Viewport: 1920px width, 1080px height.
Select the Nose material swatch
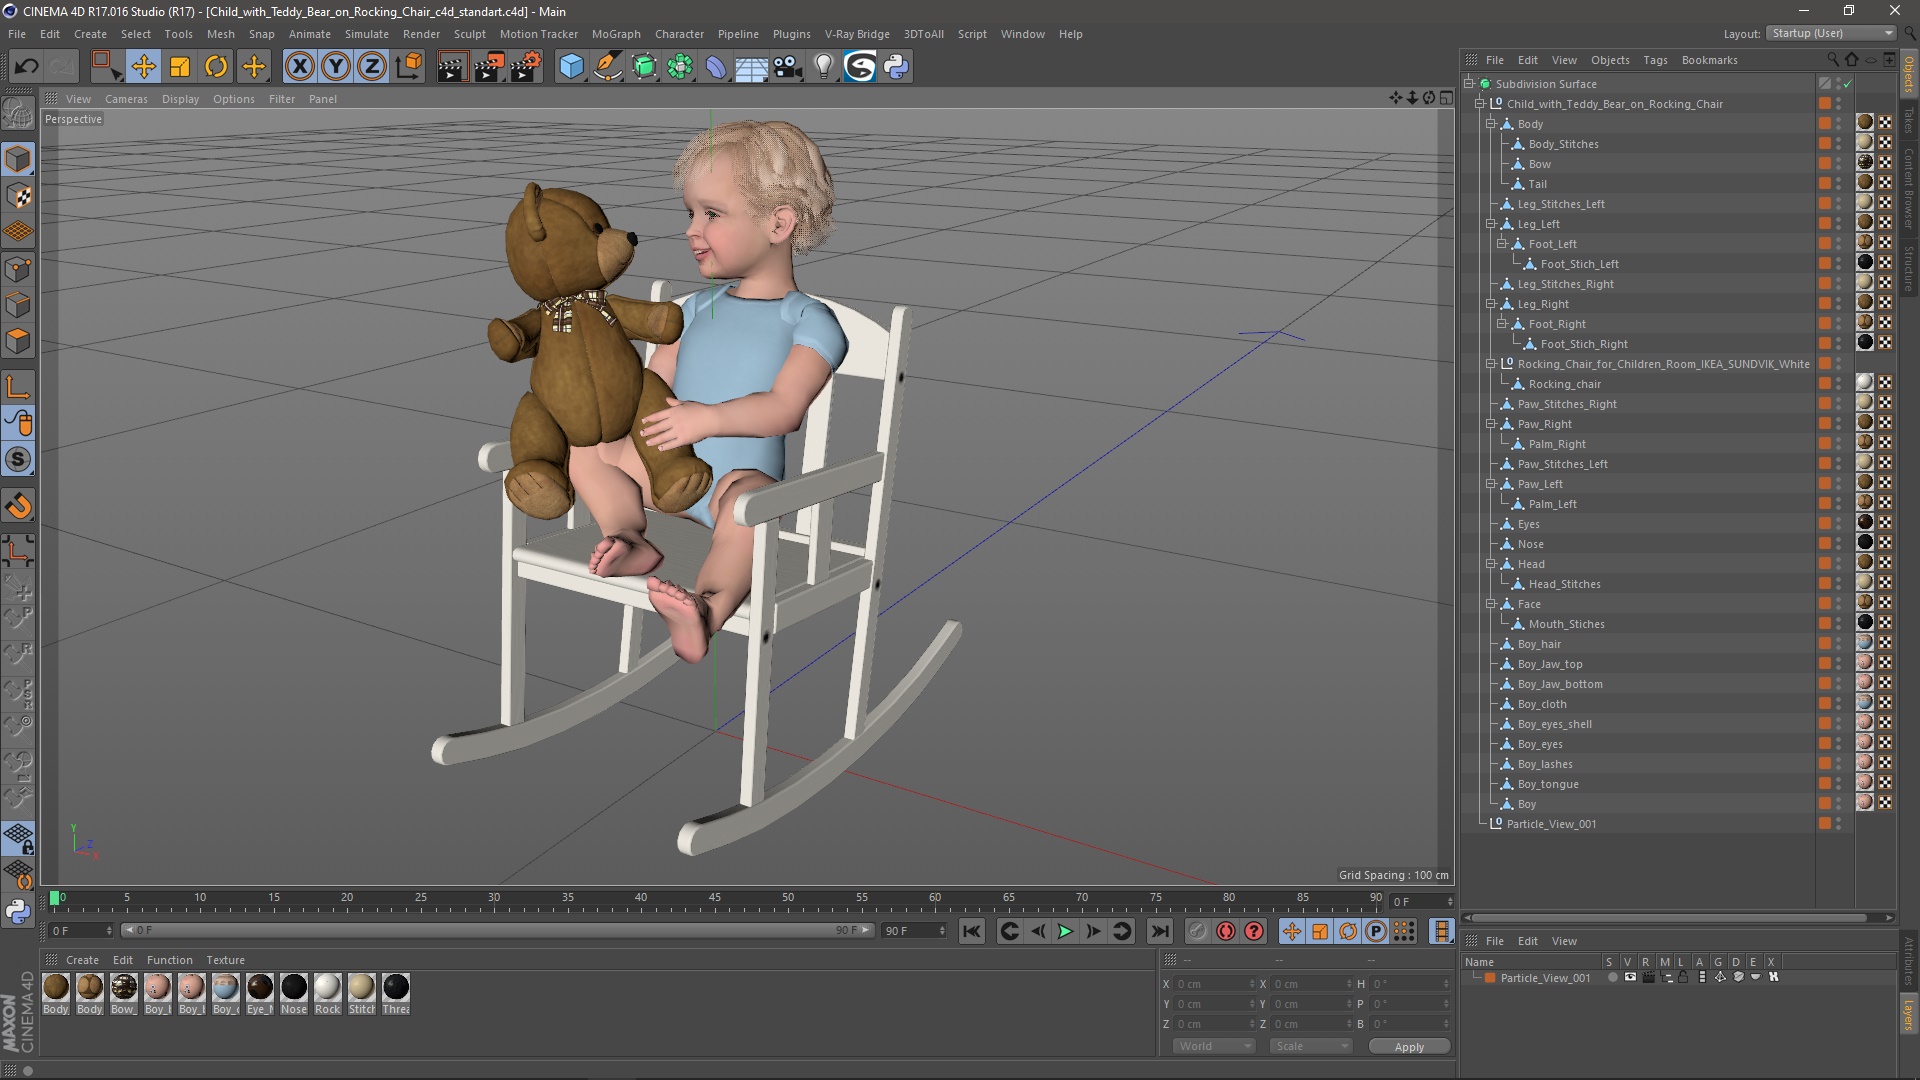click(294, 988)
